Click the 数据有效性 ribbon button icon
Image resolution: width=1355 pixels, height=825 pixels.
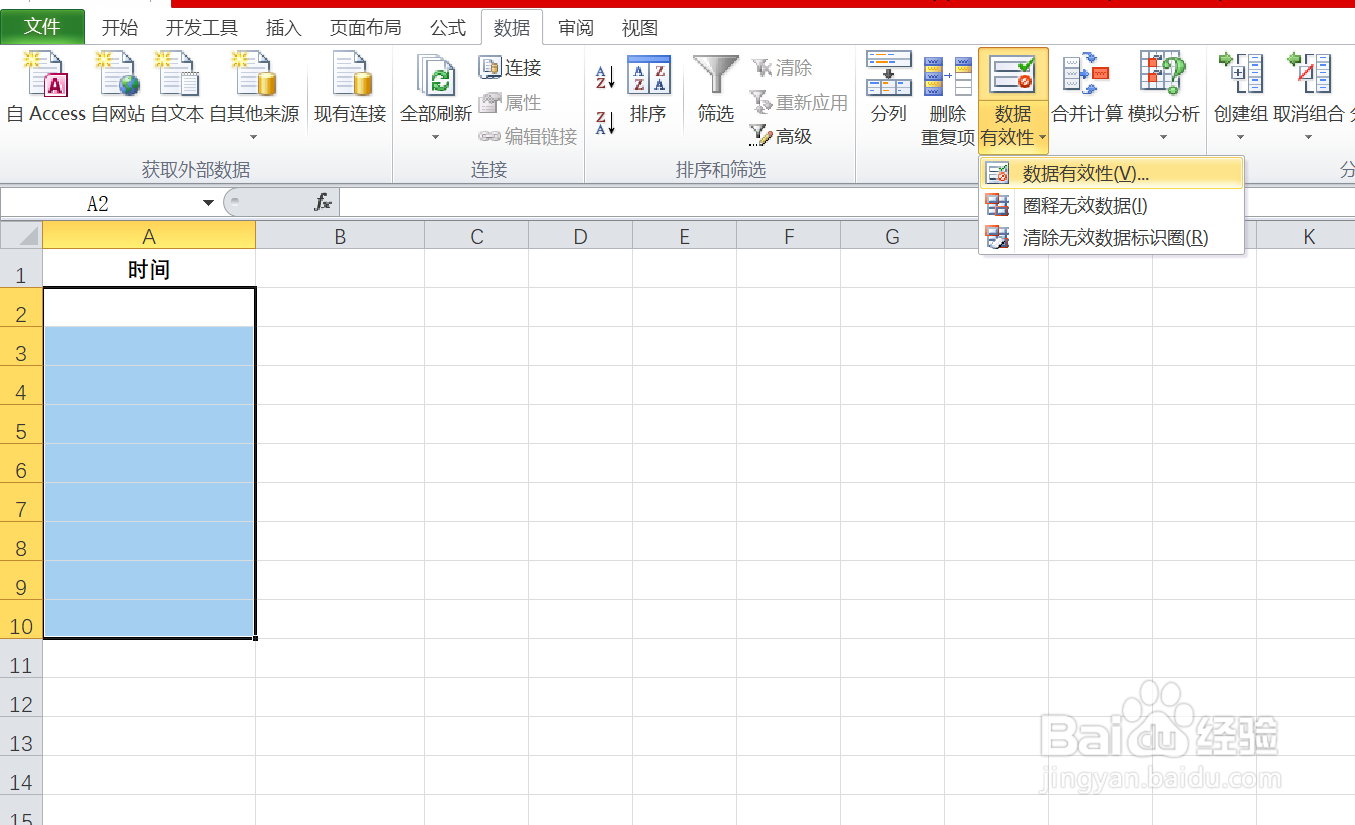click(1013, 75)
